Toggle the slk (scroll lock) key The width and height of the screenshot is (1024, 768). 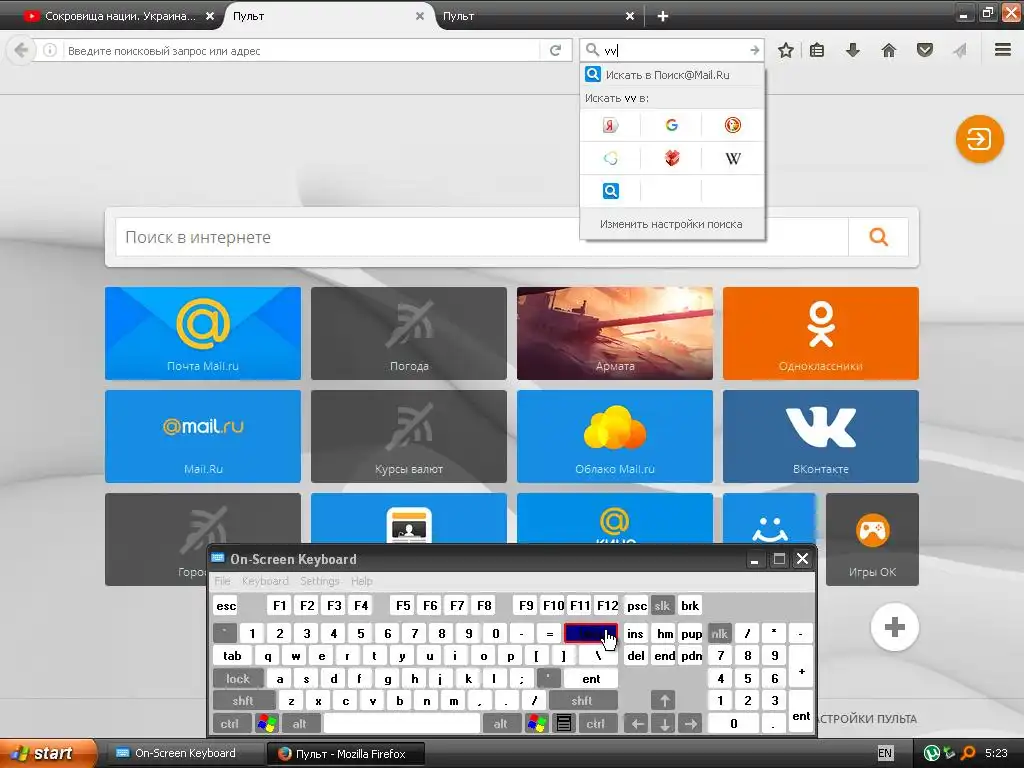[x=662, y=605]
